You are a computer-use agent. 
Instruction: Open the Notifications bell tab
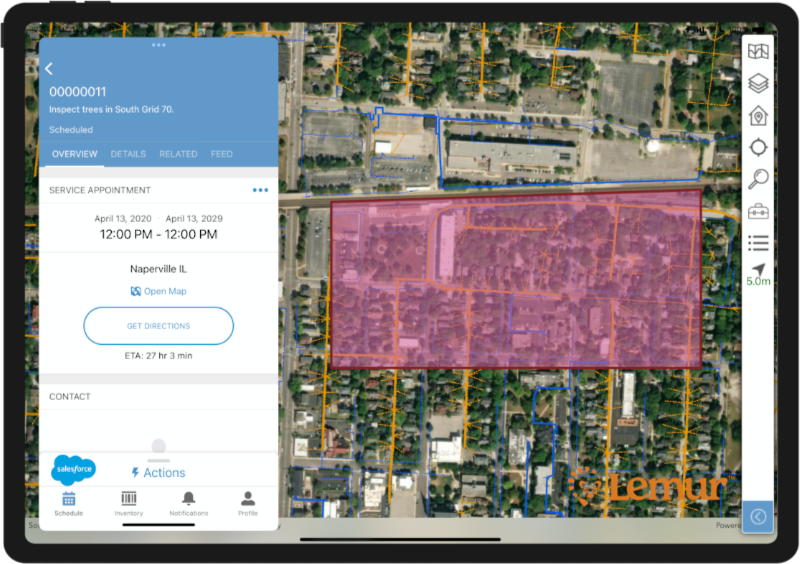point(188,502)
